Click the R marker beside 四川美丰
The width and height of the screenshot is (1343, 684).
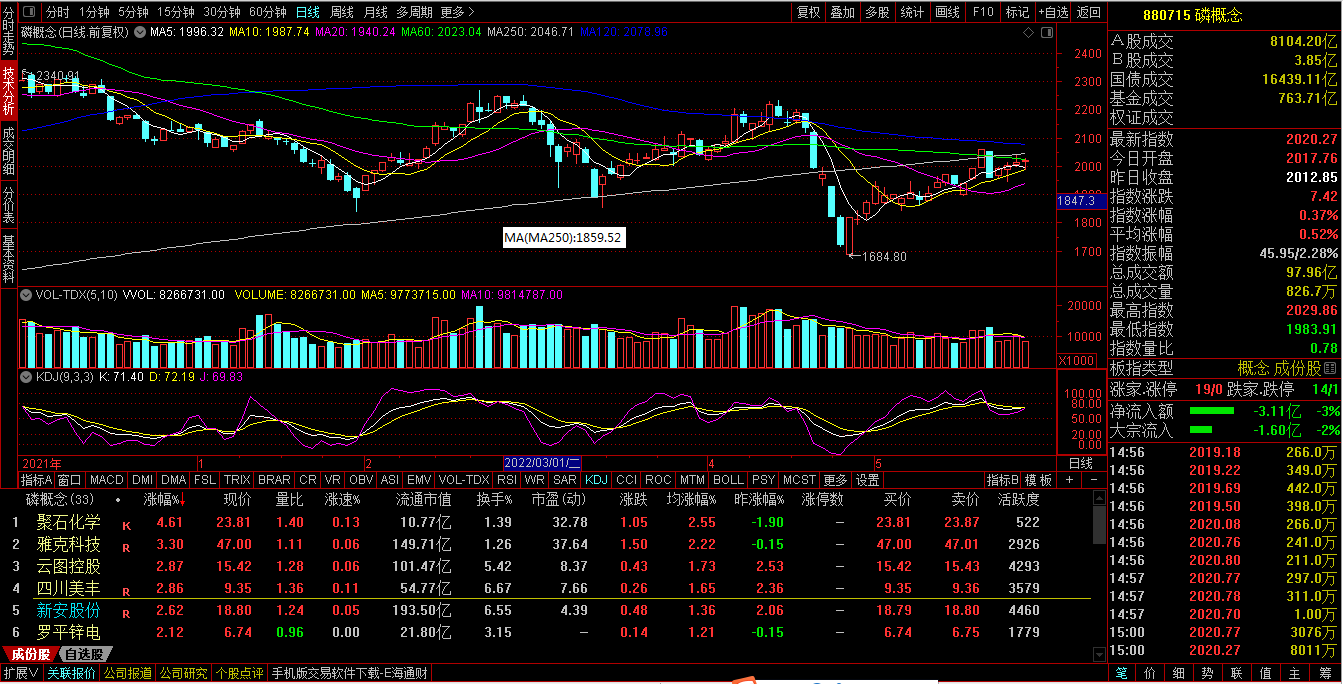click(126, 591)
